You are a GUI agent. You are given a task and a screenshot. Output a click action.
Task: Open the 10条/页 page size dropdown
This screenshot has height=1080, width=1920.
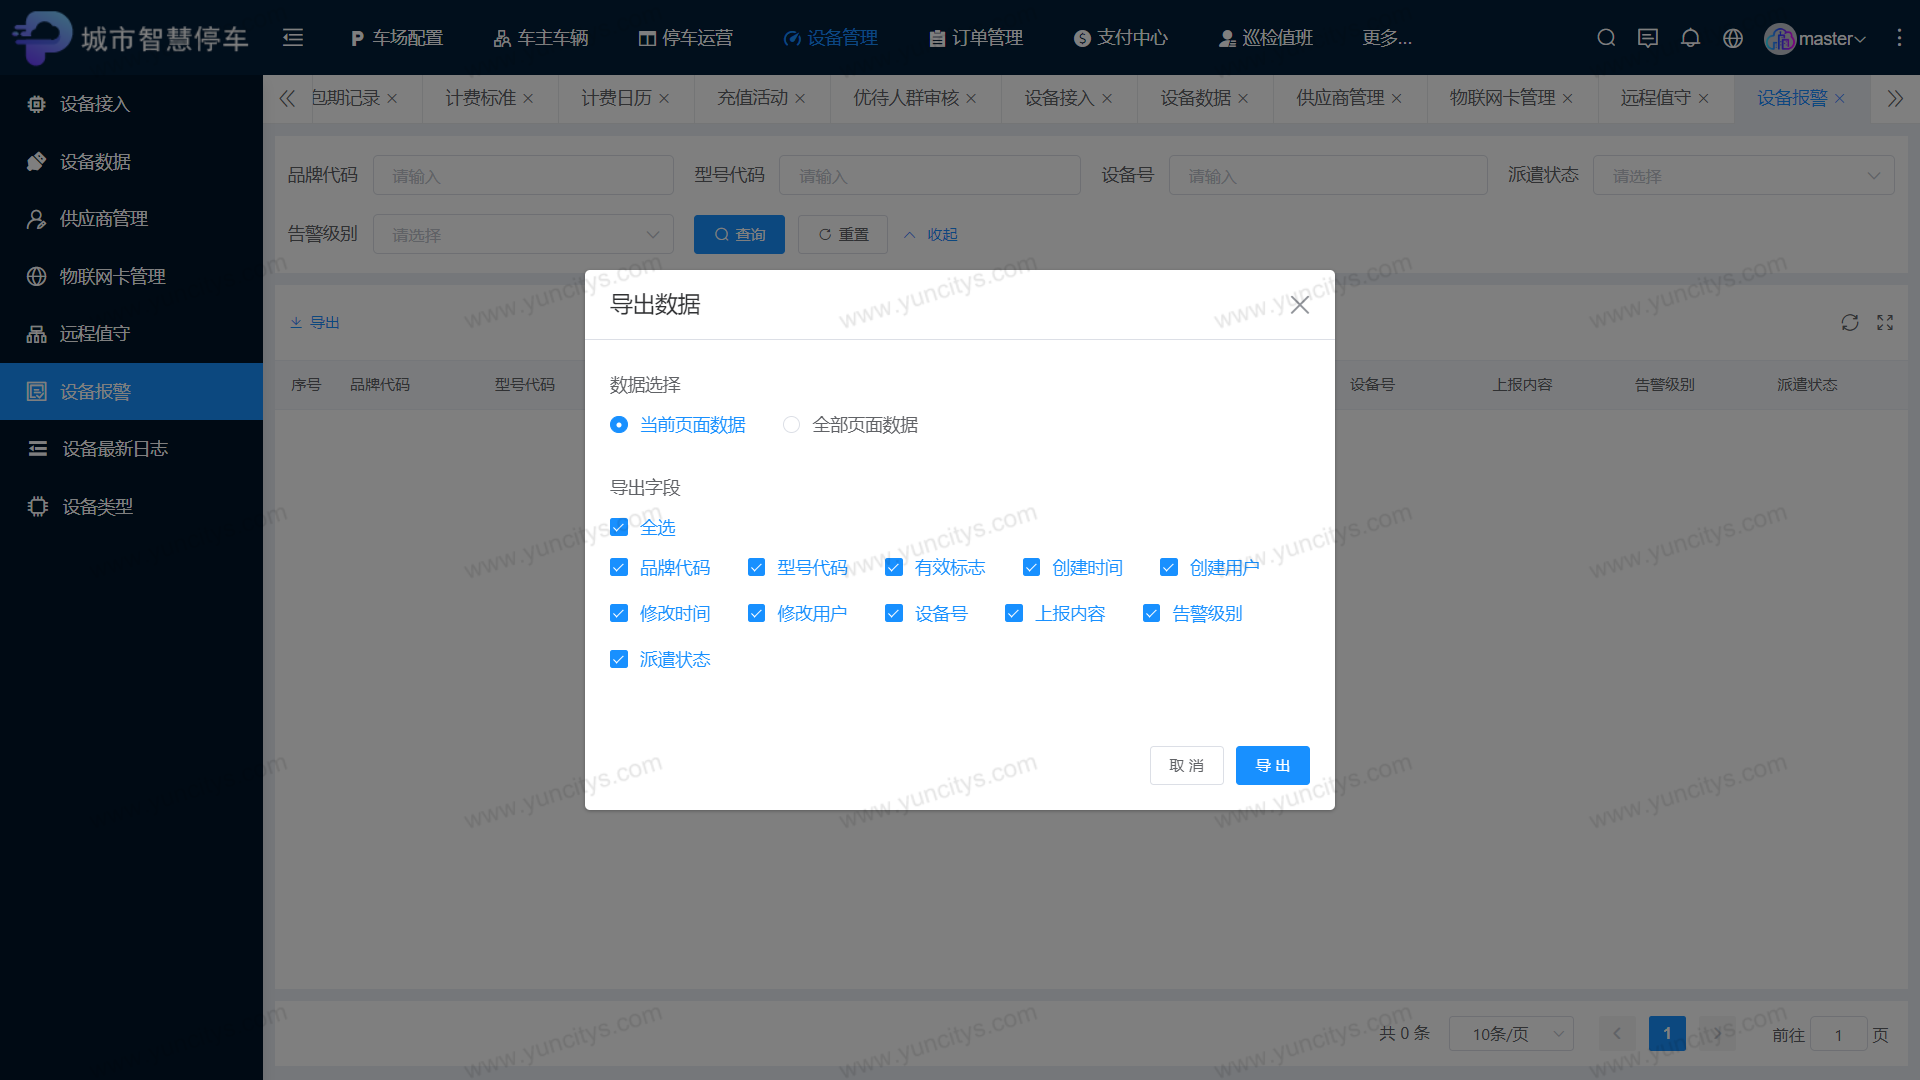1510,1034
